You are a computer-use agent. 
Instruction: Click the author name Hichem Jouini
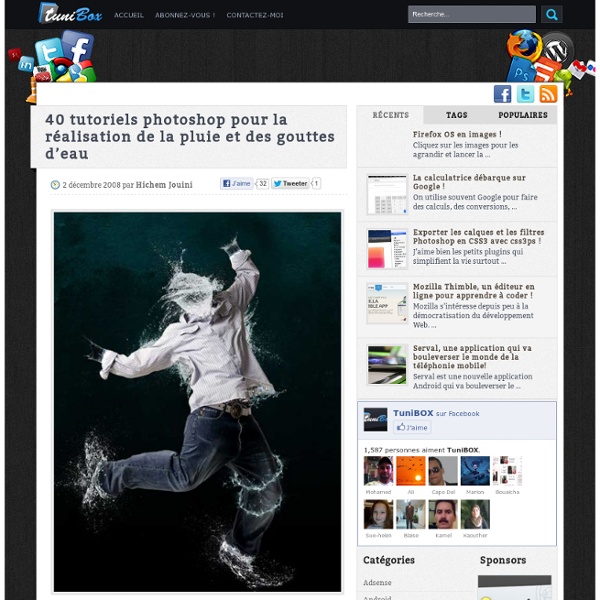click(164, 185)
